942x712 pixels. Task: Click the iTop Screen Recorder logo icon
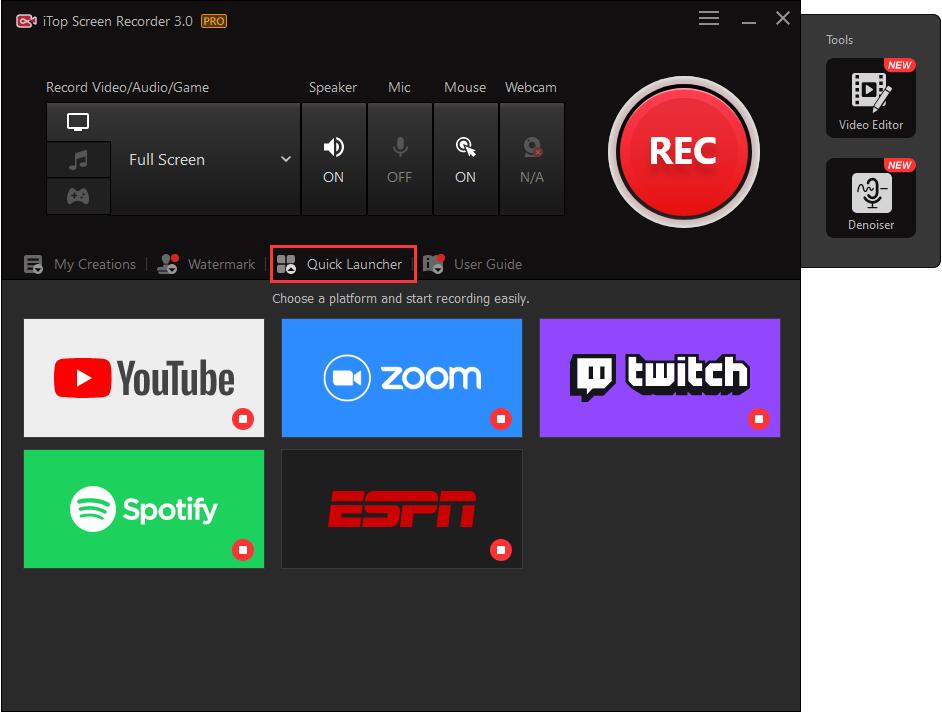point(26,22)
